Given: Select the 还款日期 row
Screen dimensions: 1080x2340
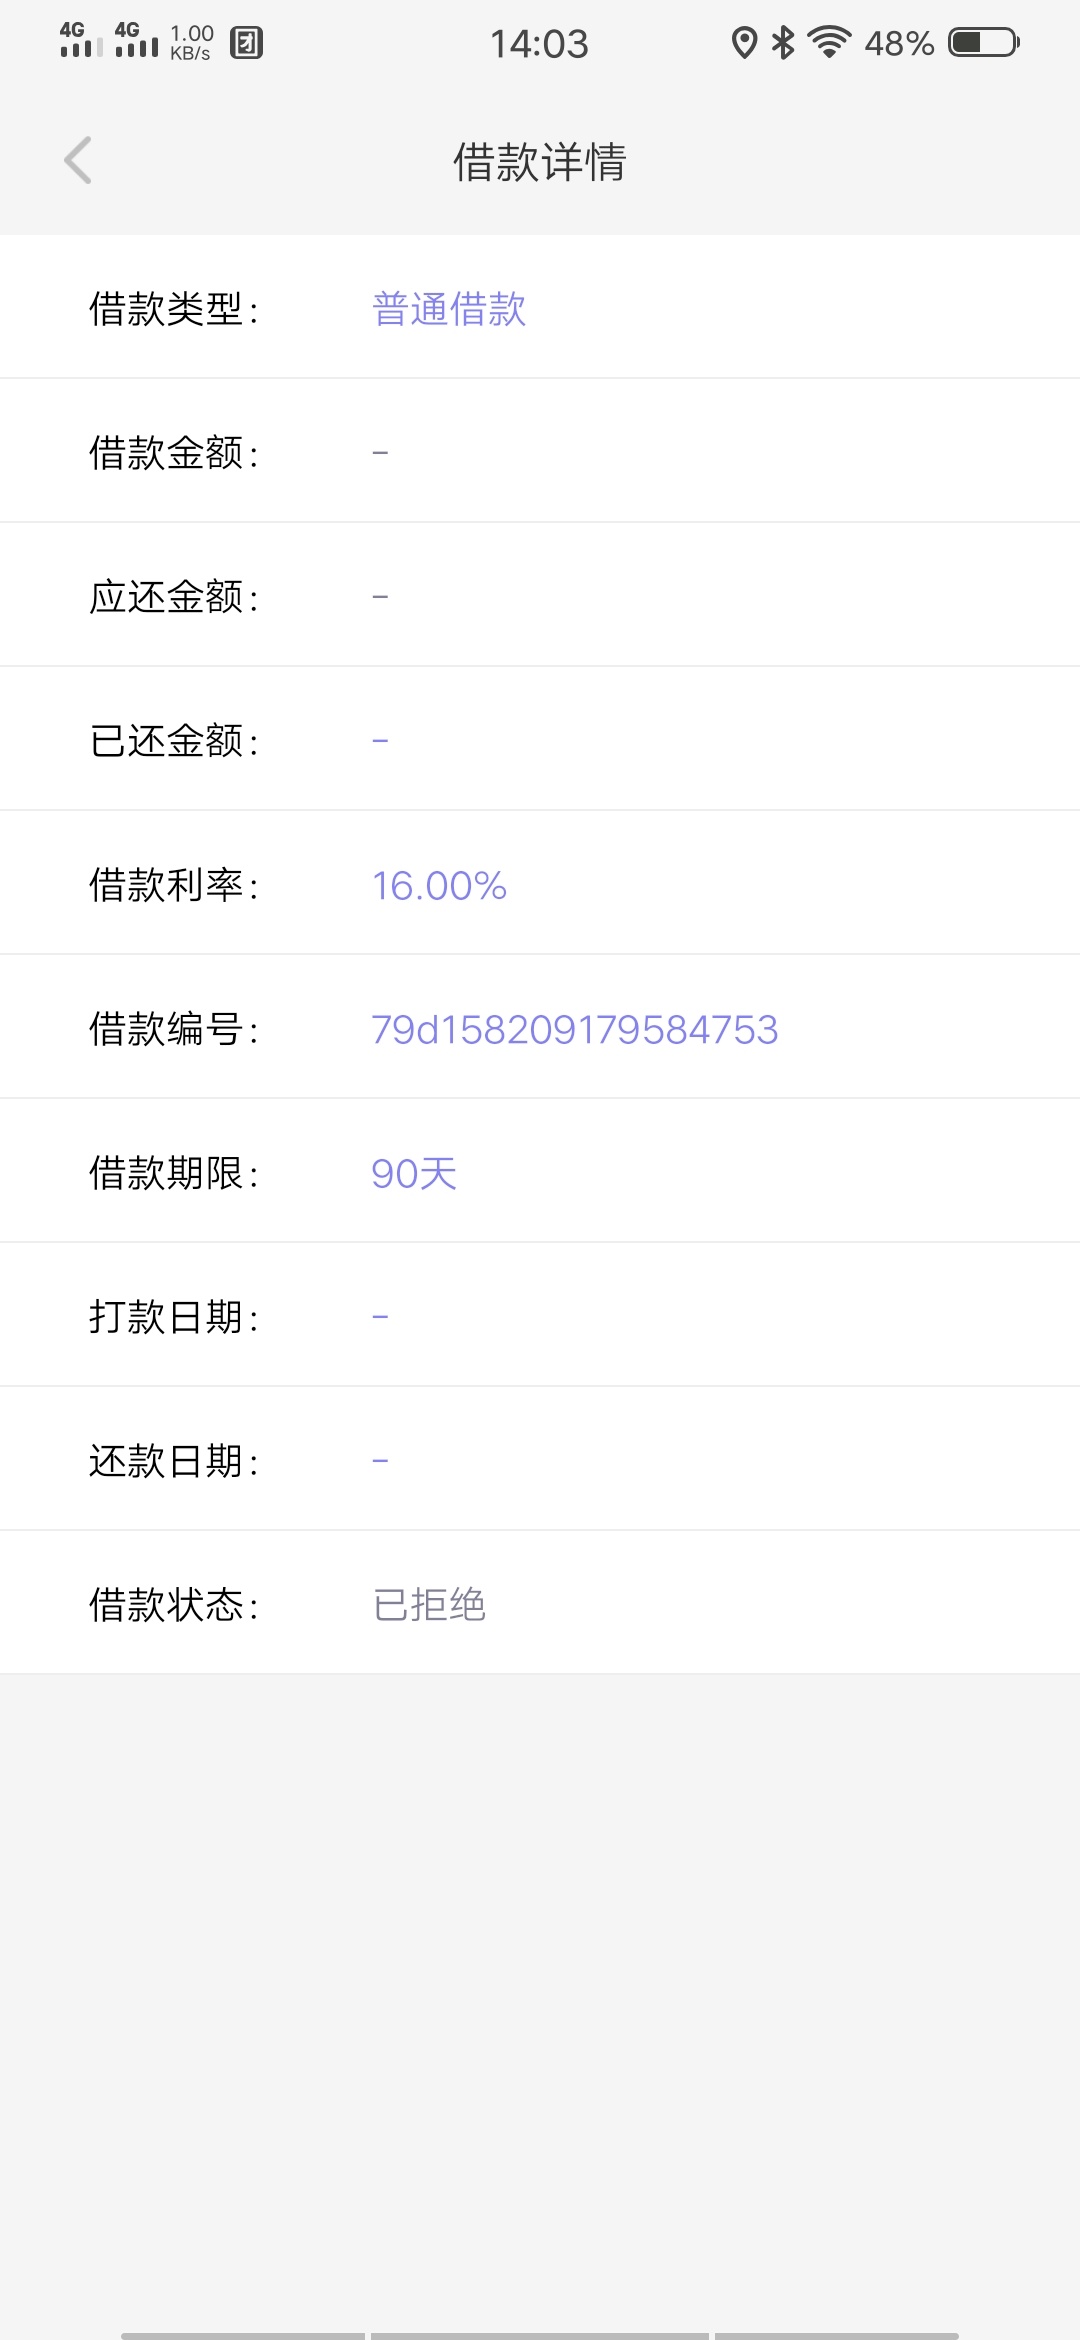Looking at the screenshot, I should pos(540,1459).
